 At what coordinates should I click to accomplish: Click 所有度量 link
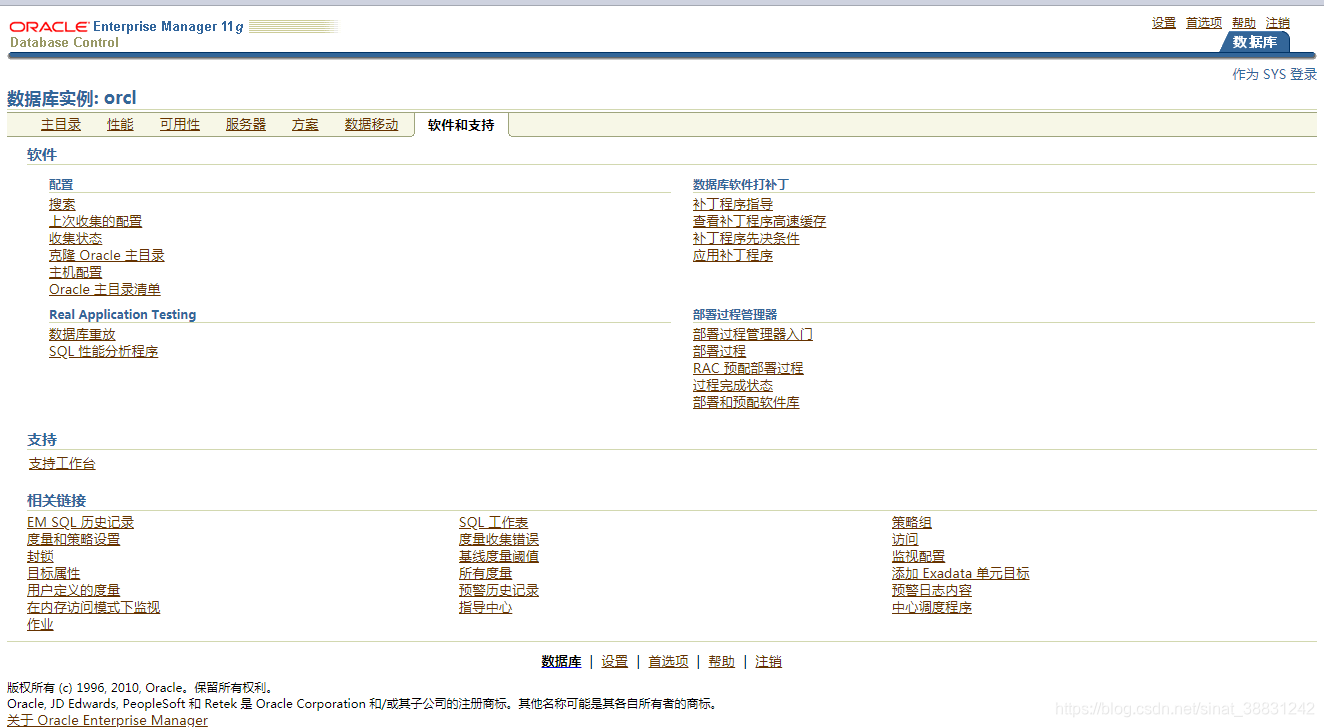click(485, 573)
